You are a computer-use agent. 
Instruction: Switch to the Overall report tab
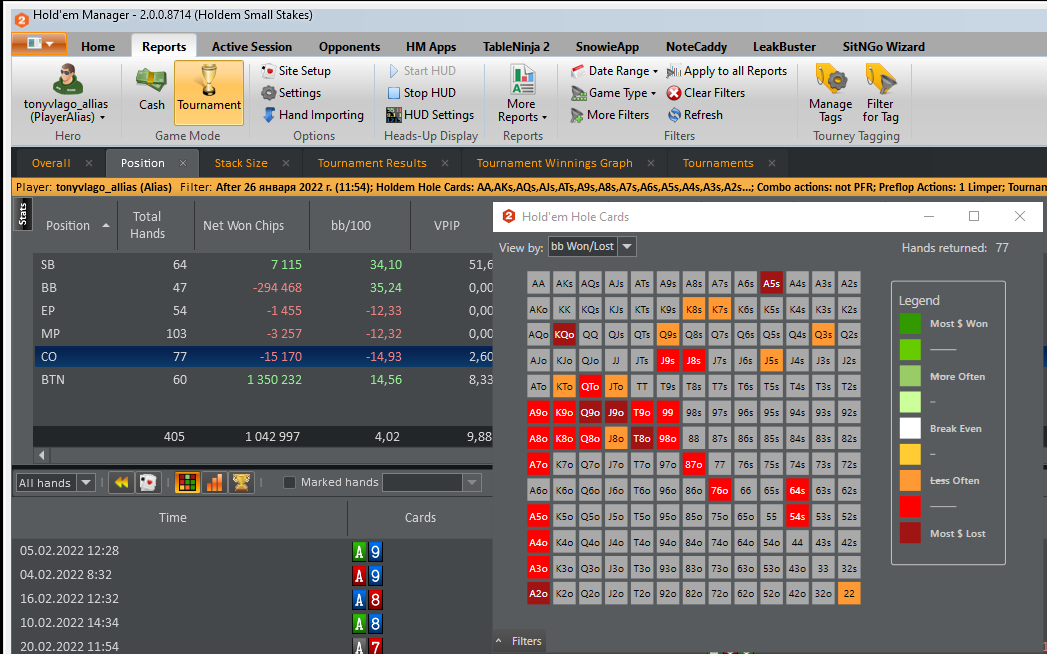click(x=51, y=163)
